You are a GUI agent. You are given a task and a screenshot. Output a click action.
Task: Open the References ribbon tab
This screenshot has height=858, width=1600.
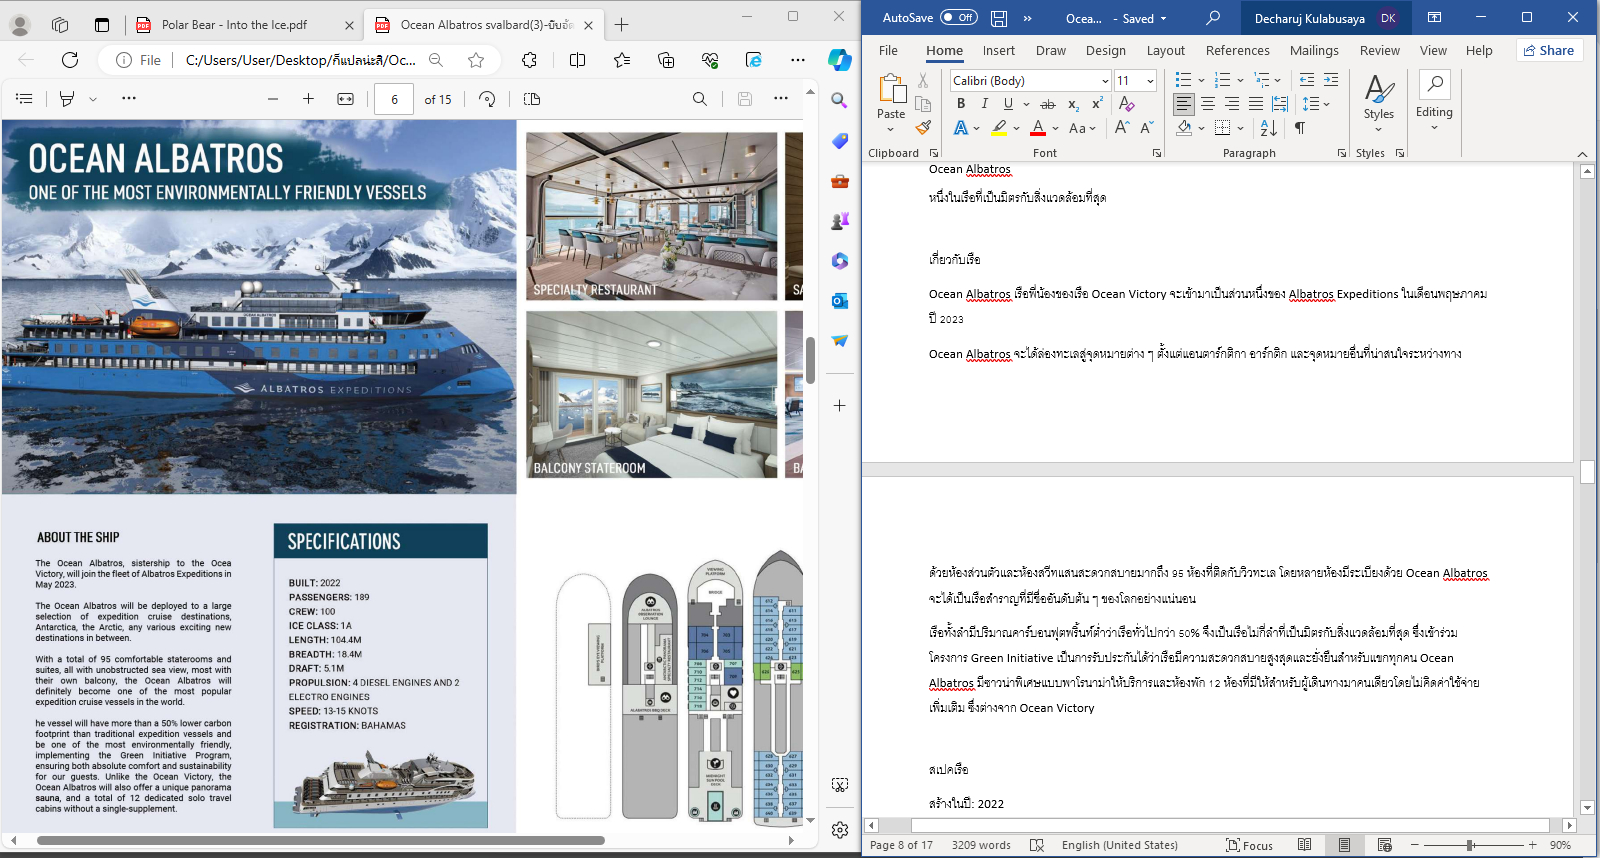1238,51
